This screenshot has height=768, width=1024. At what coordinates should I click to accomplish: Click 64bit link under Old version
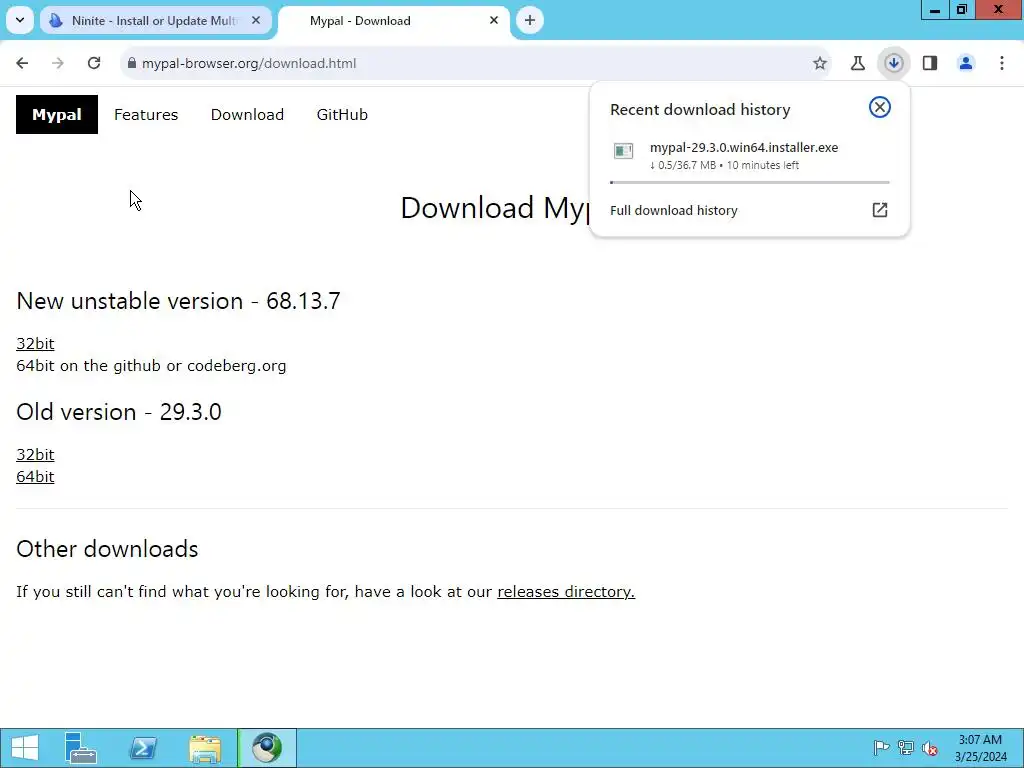click(x=35, y=477)
